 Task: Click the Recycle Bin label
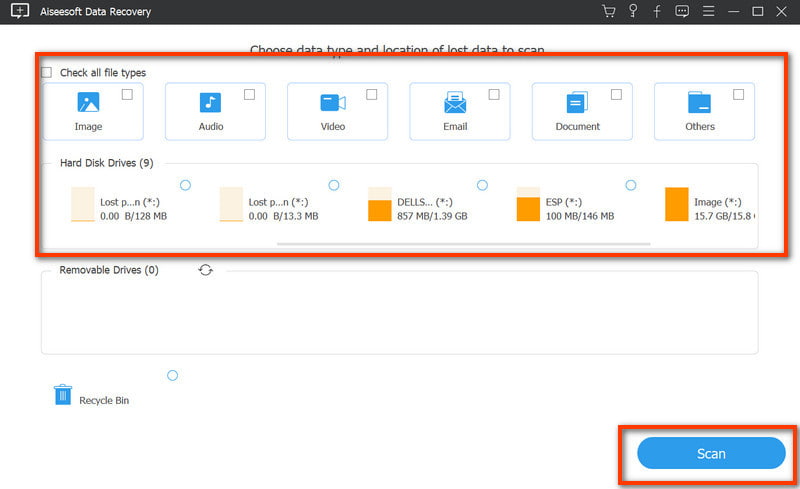pos(104,401)
